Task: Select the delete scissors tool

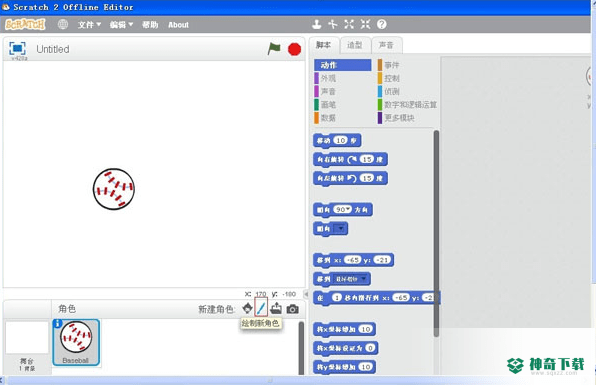Action: 333,24
